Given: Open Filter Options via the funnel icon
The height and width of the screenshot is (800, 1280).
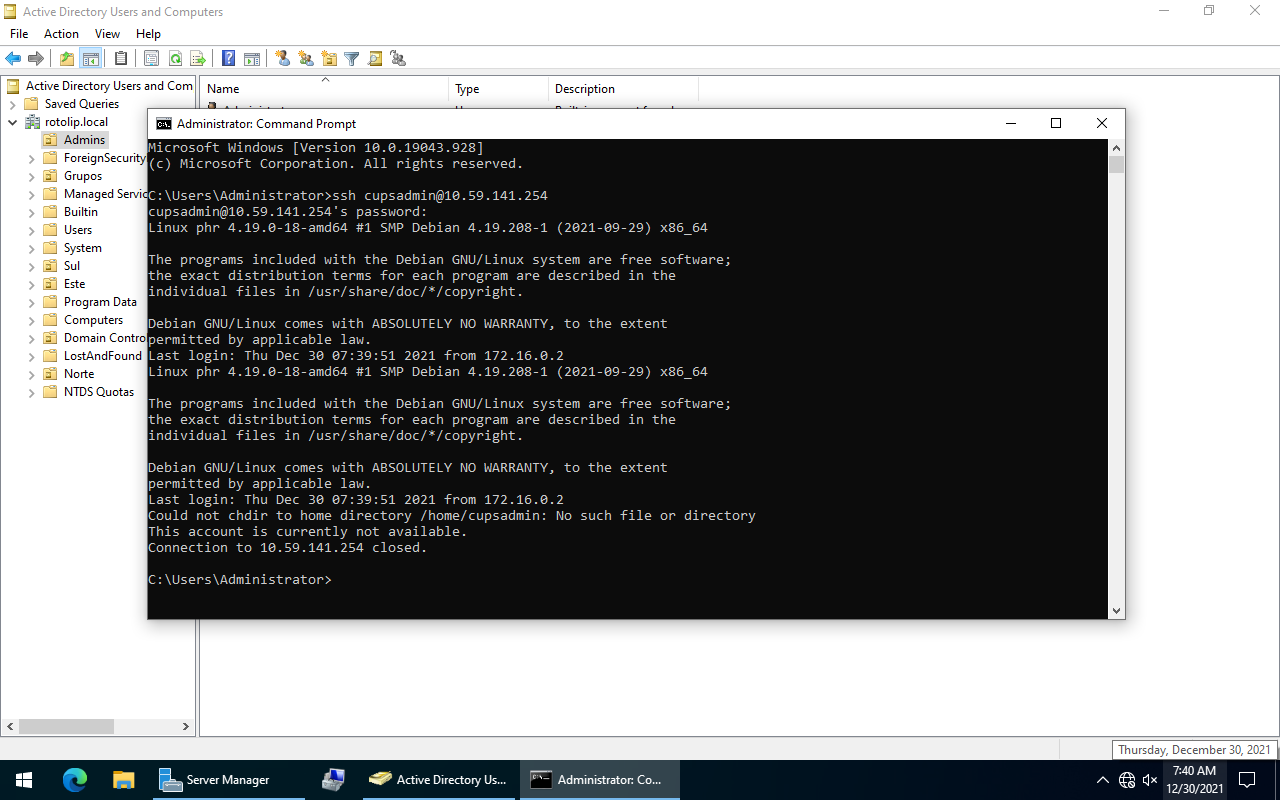Looking at the screenshot, I should [352, 59].
